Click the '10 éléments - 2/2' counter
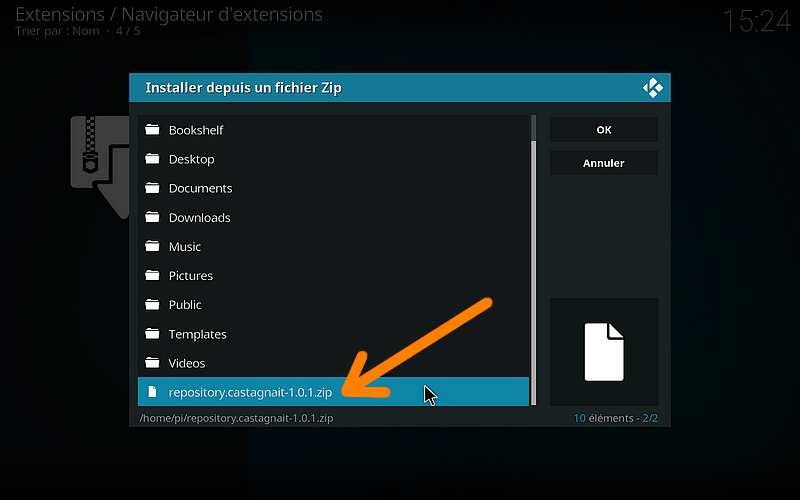This screenshot has width=800, height=500. pyautogui.click(x=616, y=418)
